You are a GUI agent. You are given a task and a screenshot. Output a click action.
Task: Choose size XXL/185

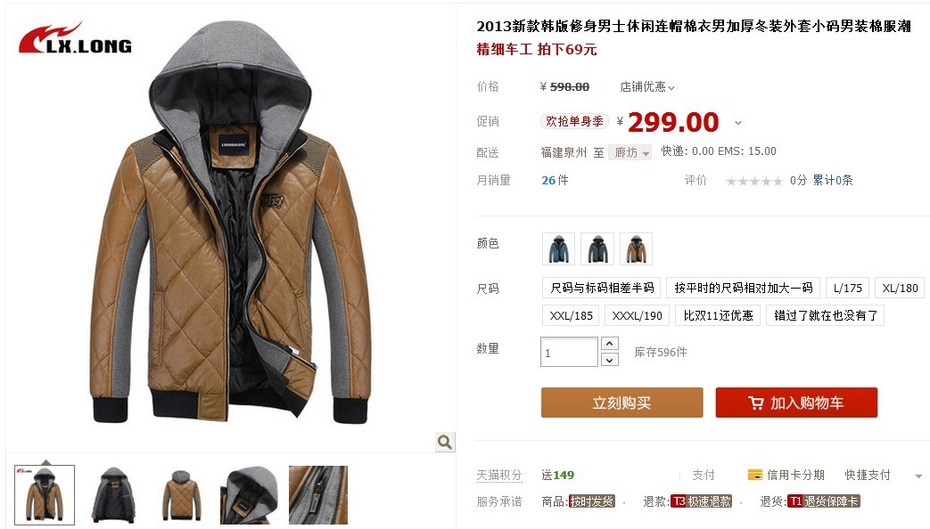571,316
